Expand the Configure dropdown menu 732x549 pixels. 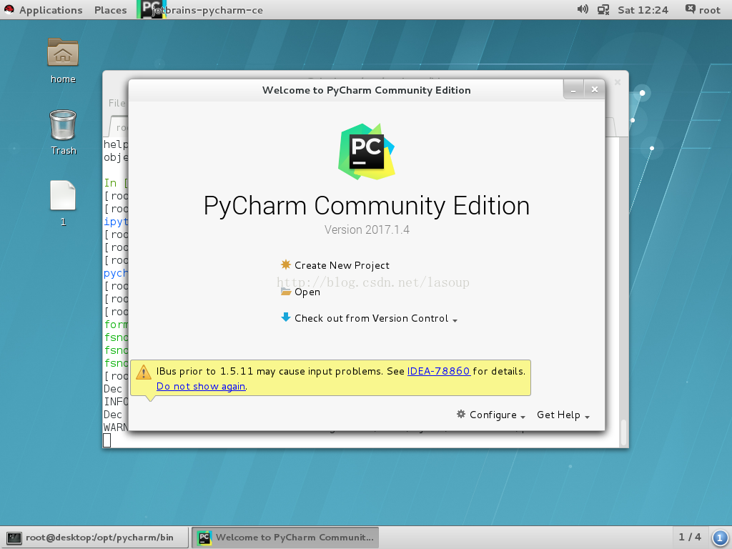(x=497, y=415)
